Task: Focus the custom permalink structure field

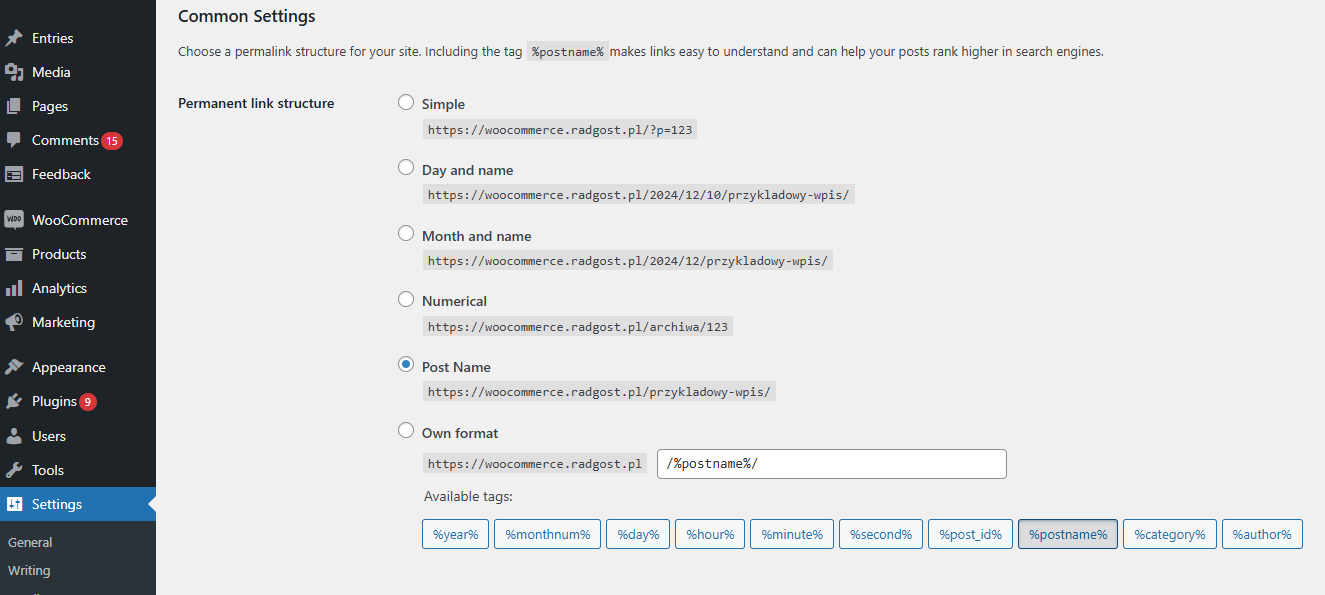Action: pyautogui.click(x=831, y=464)
